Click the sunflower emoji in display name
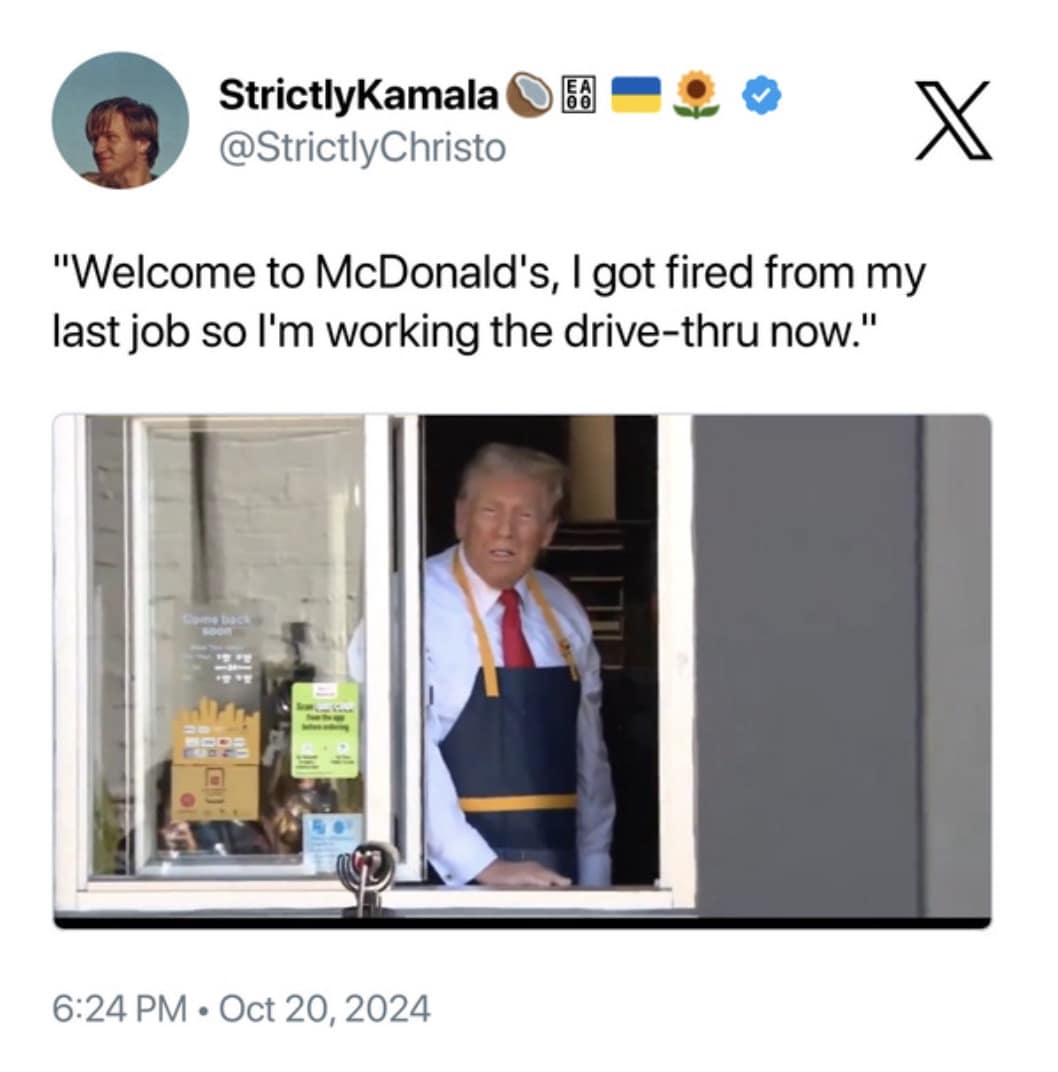 pyautogui.click(x=696, y=94)
